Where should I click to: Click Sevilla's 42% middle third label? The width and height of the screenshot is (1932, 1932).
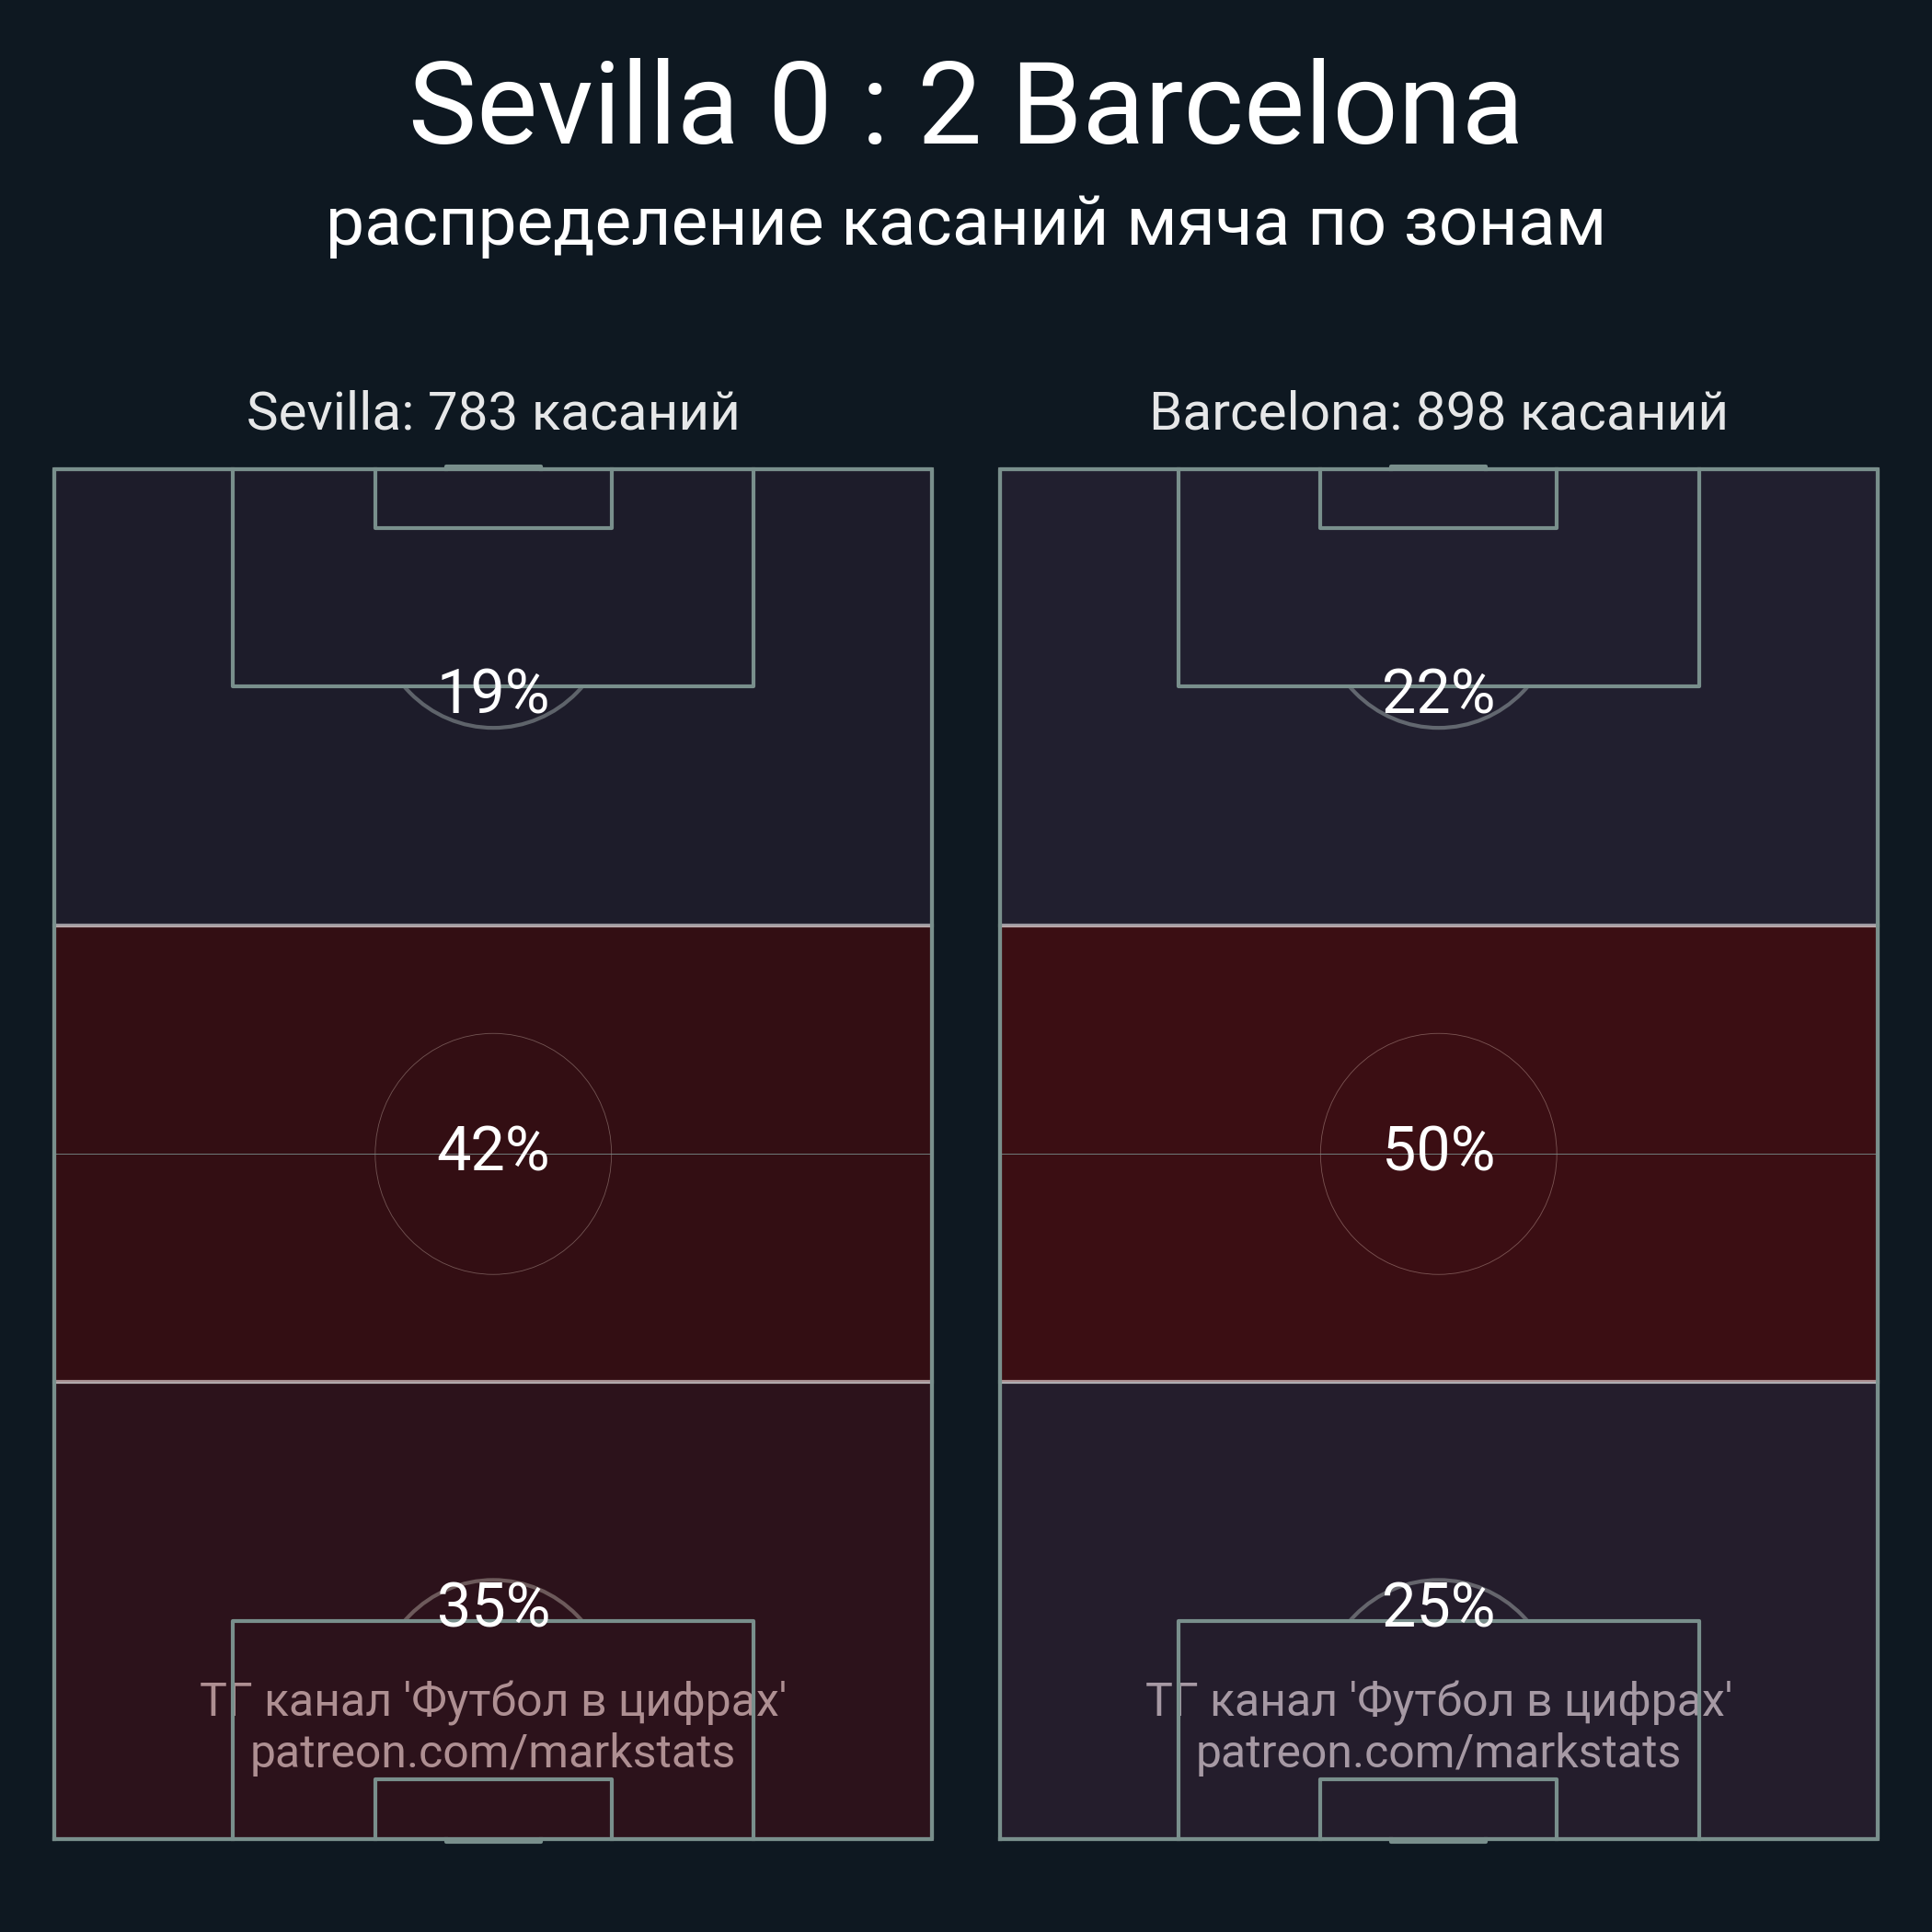click(x=493, y=1149)
